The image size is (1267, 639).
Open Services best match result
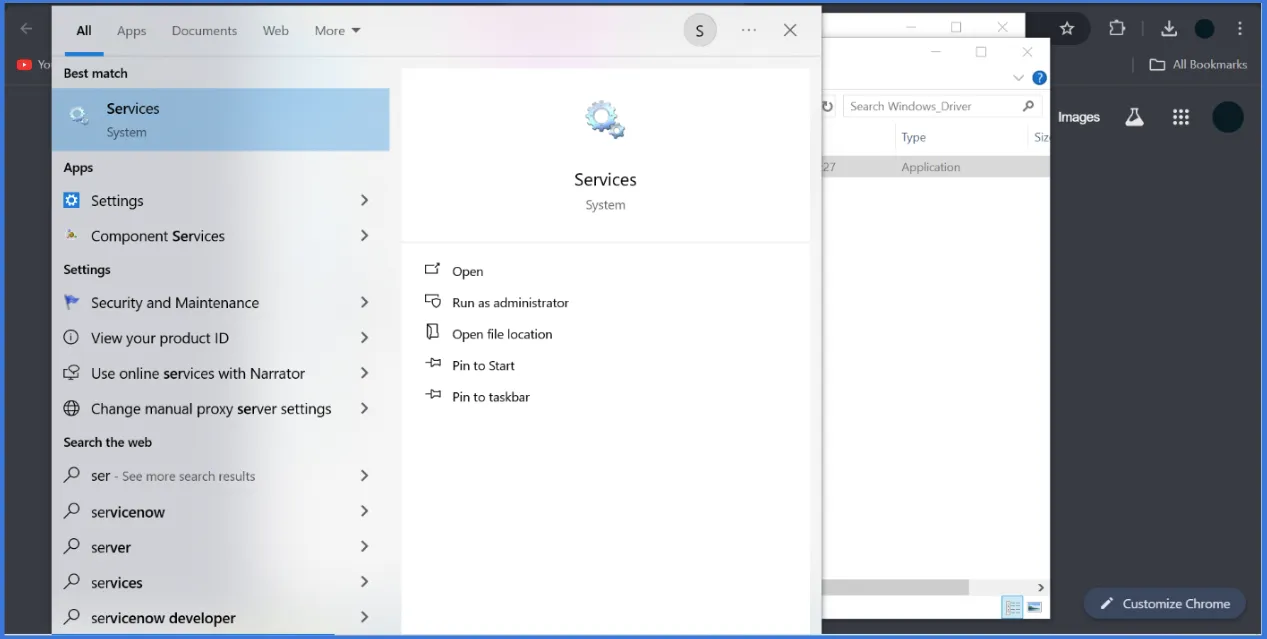pos(220,120)
